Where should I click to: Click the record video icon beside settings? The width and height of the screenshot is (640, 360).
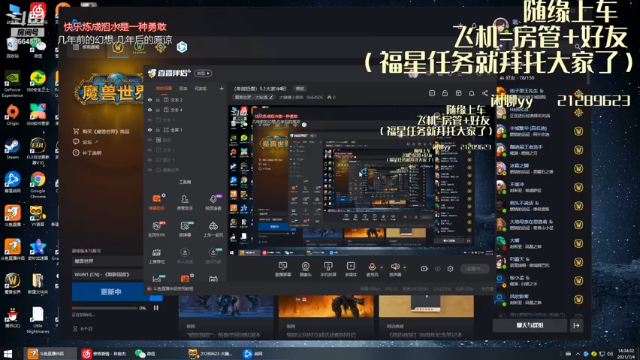[424, 268]
